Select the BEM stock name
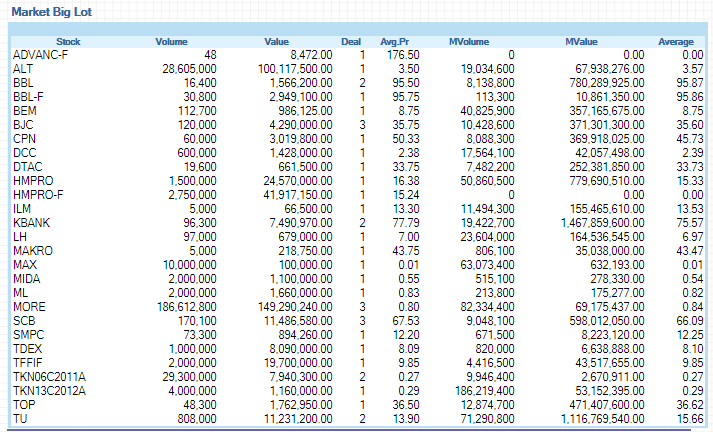 pyautogui.click(x=25, y=111)
